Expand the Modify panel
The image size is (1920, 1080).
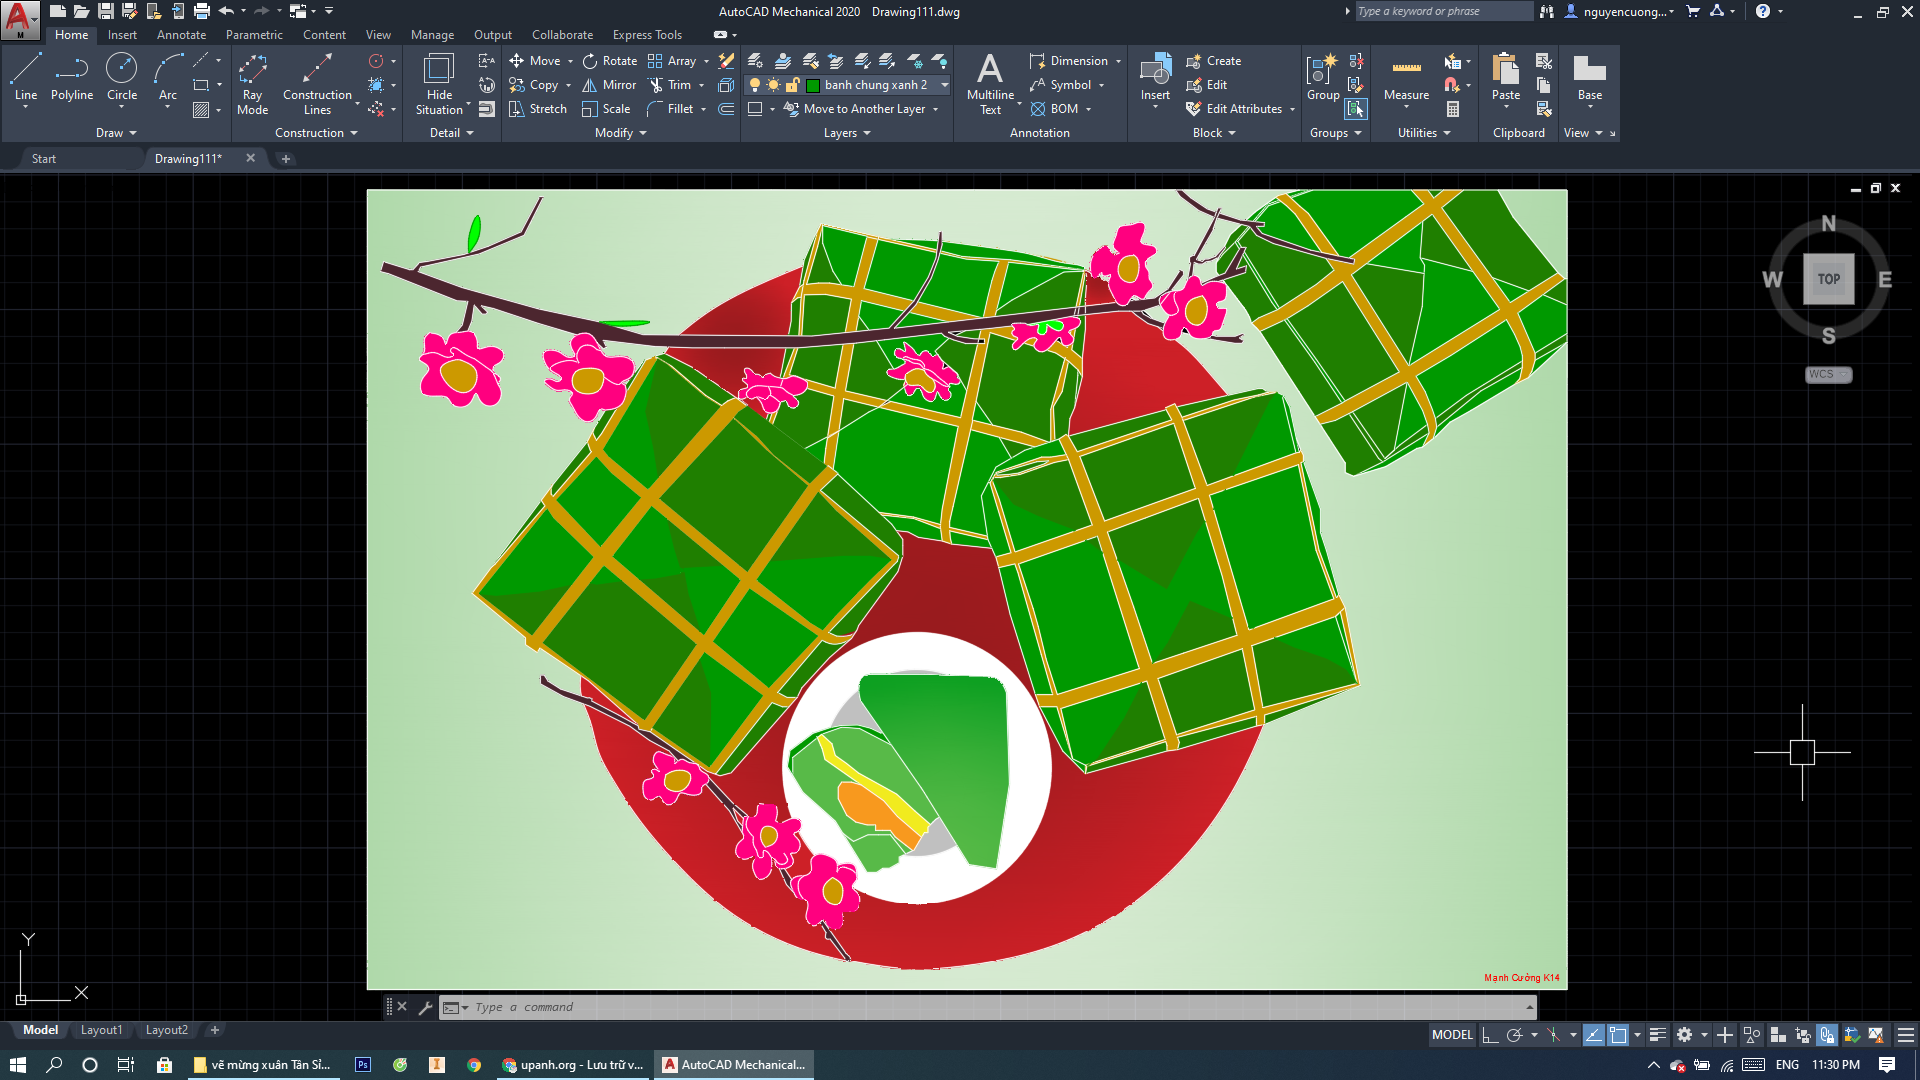(x=621, y=133)
